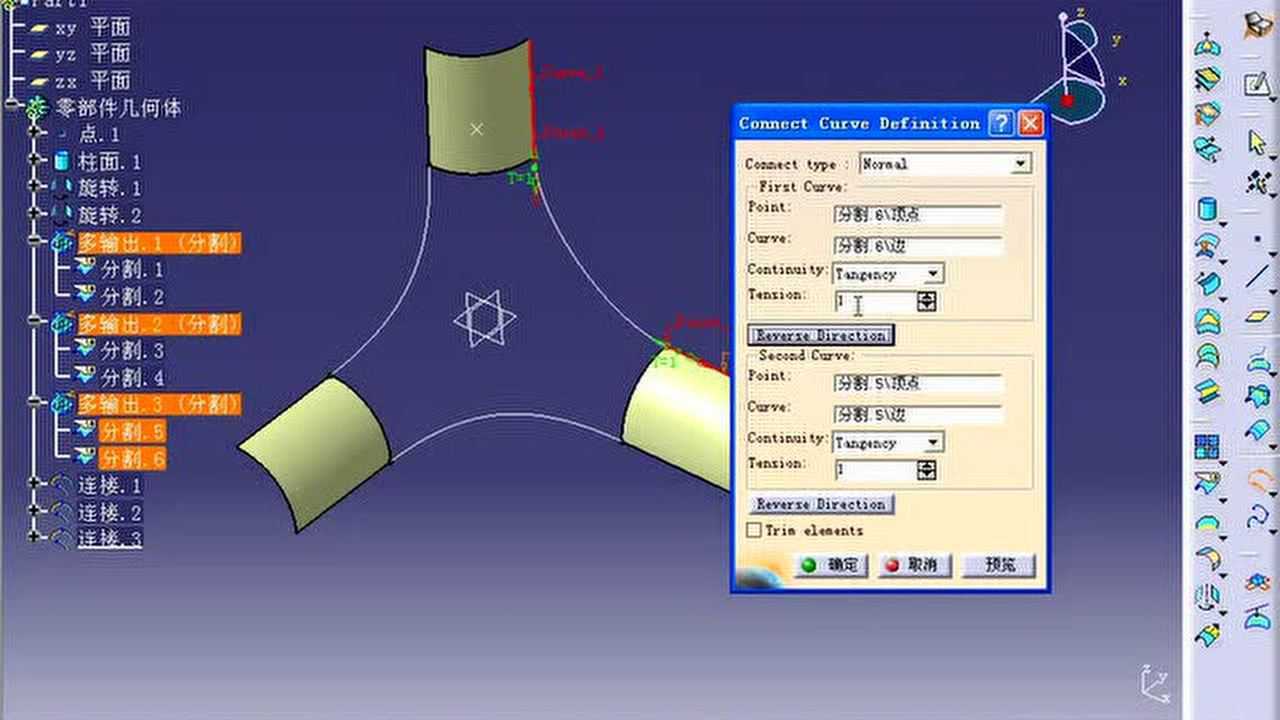
Task: Confirm with the 确定 button
Action: pyautogui.click(x=831, y=565)
